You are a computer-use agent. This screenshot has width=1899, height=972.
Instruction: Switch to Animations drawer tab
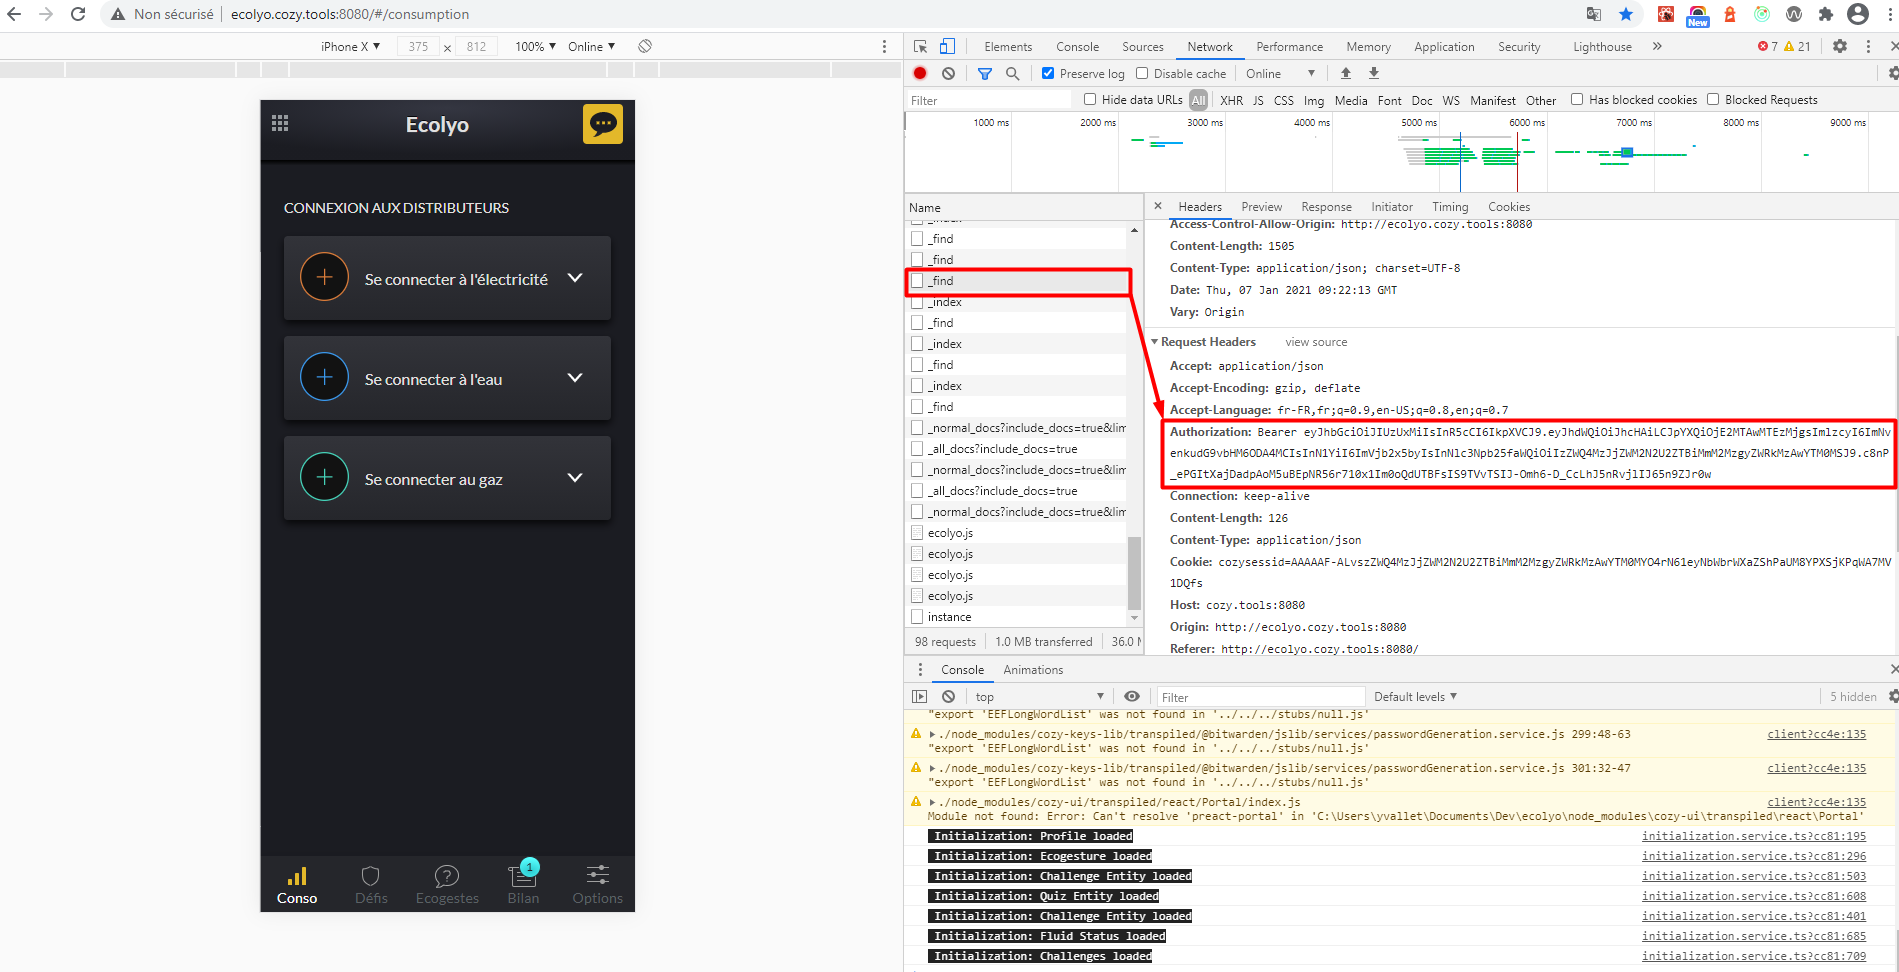point(1033,670)
